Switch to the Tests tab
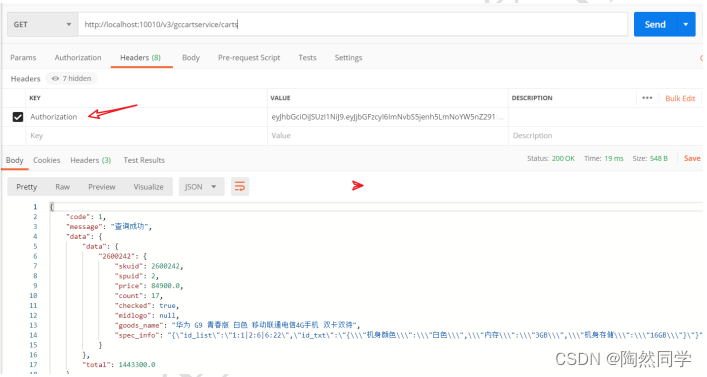 [307, 58]
